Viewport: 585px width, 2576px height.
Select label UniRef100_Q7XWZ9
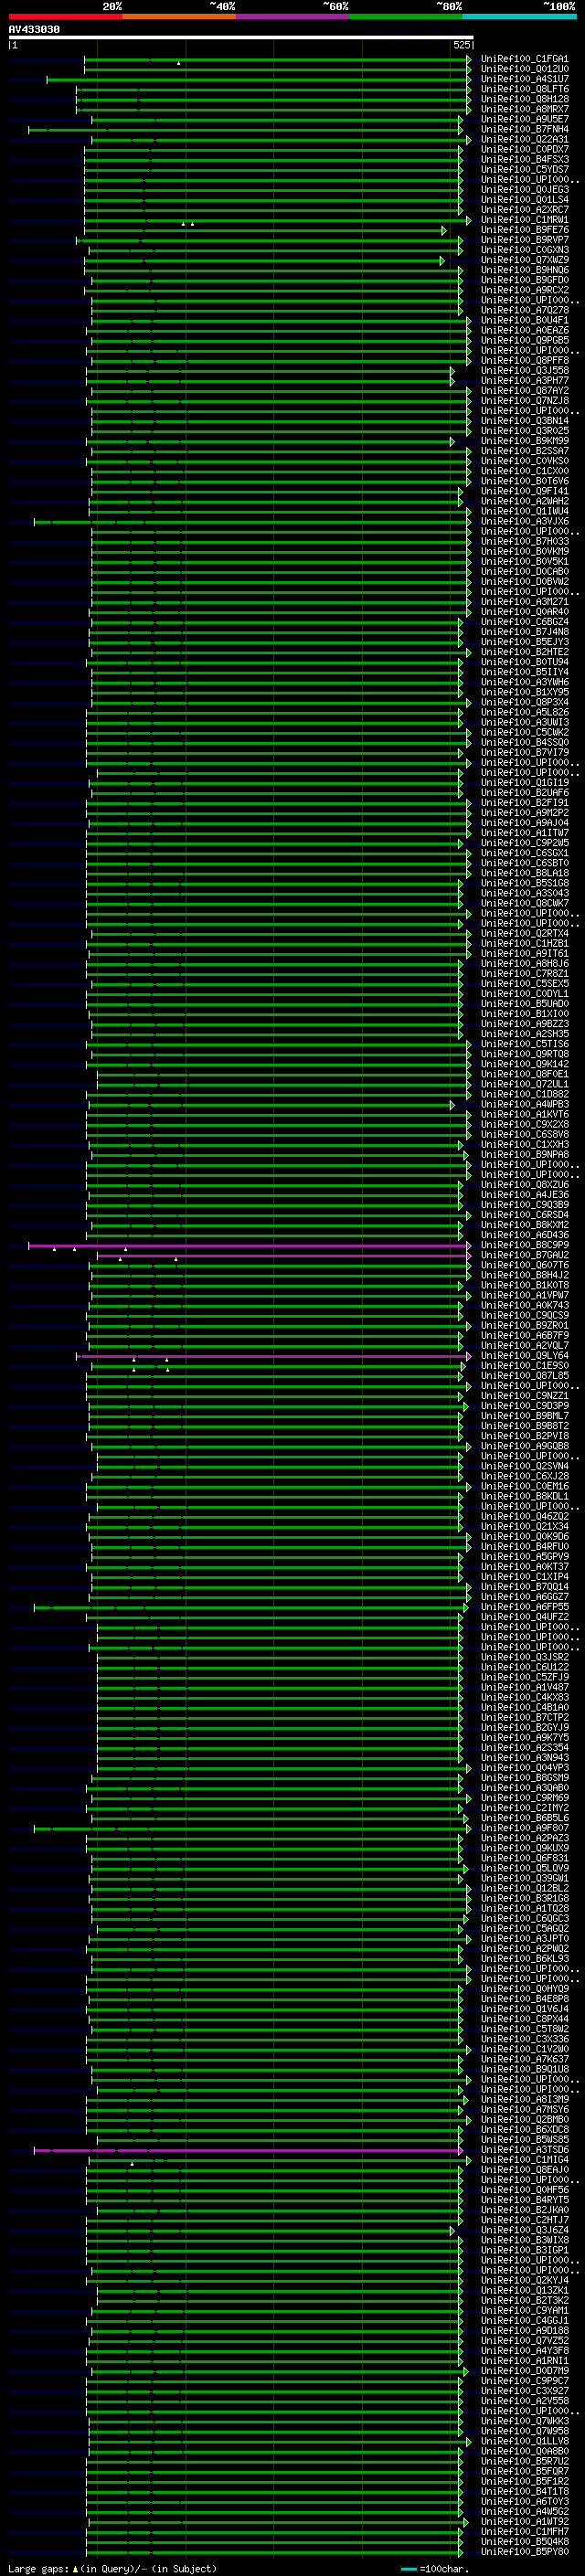tap(524, 260)
